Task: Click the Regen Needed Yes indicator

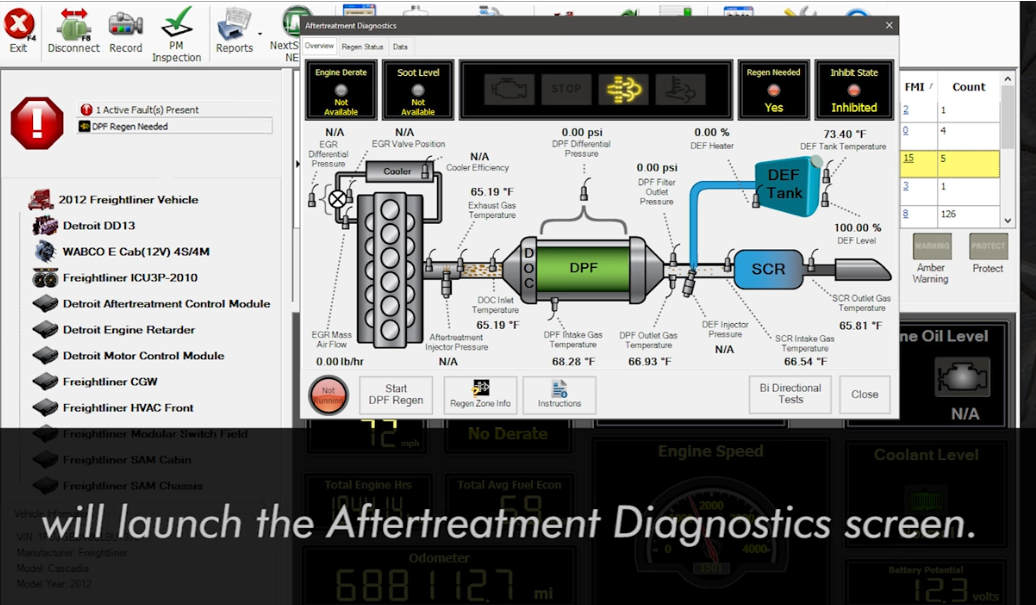Action: point(773,90)
